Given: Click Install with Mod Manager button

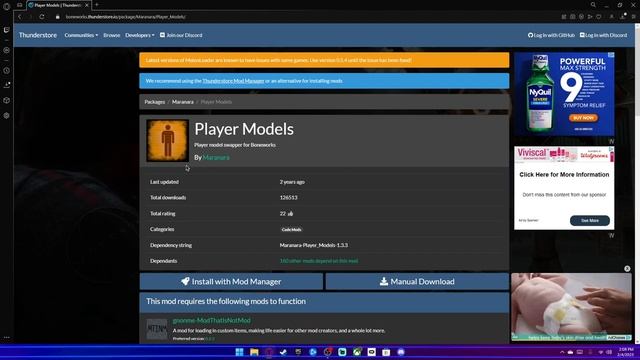Looking at the screenshot, I should [x=231, y=281].
